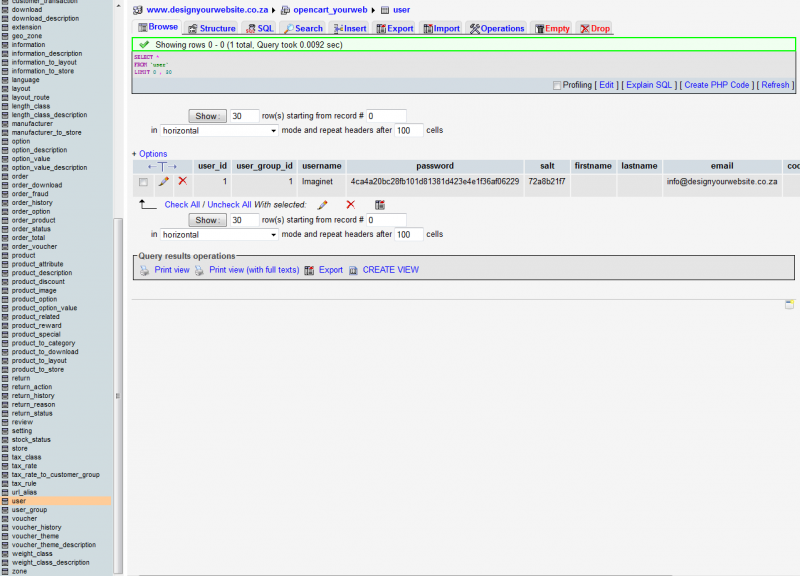This screenshot has height=576, width=800.
Task: Click the Empty tab
Action: 552,29
